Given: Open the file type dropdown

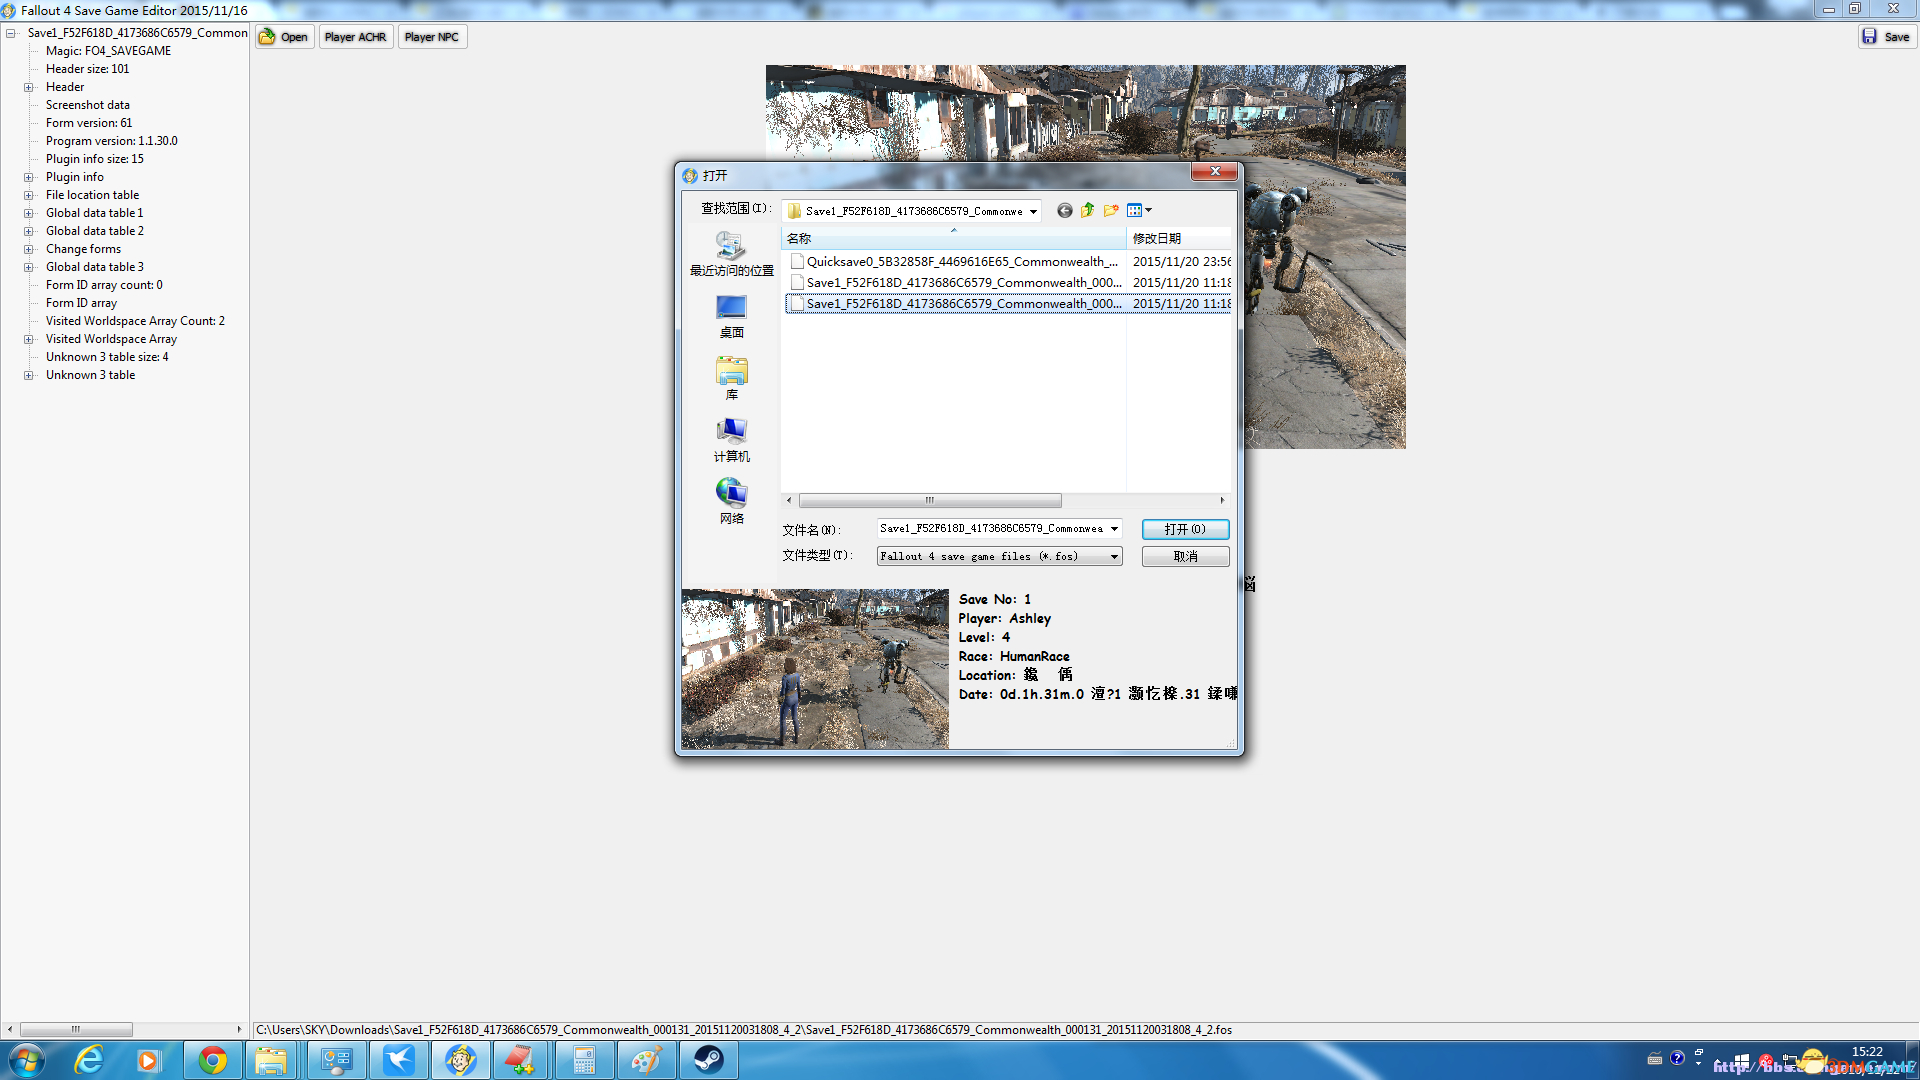Looking at the screenshot, I should 1114,557.
